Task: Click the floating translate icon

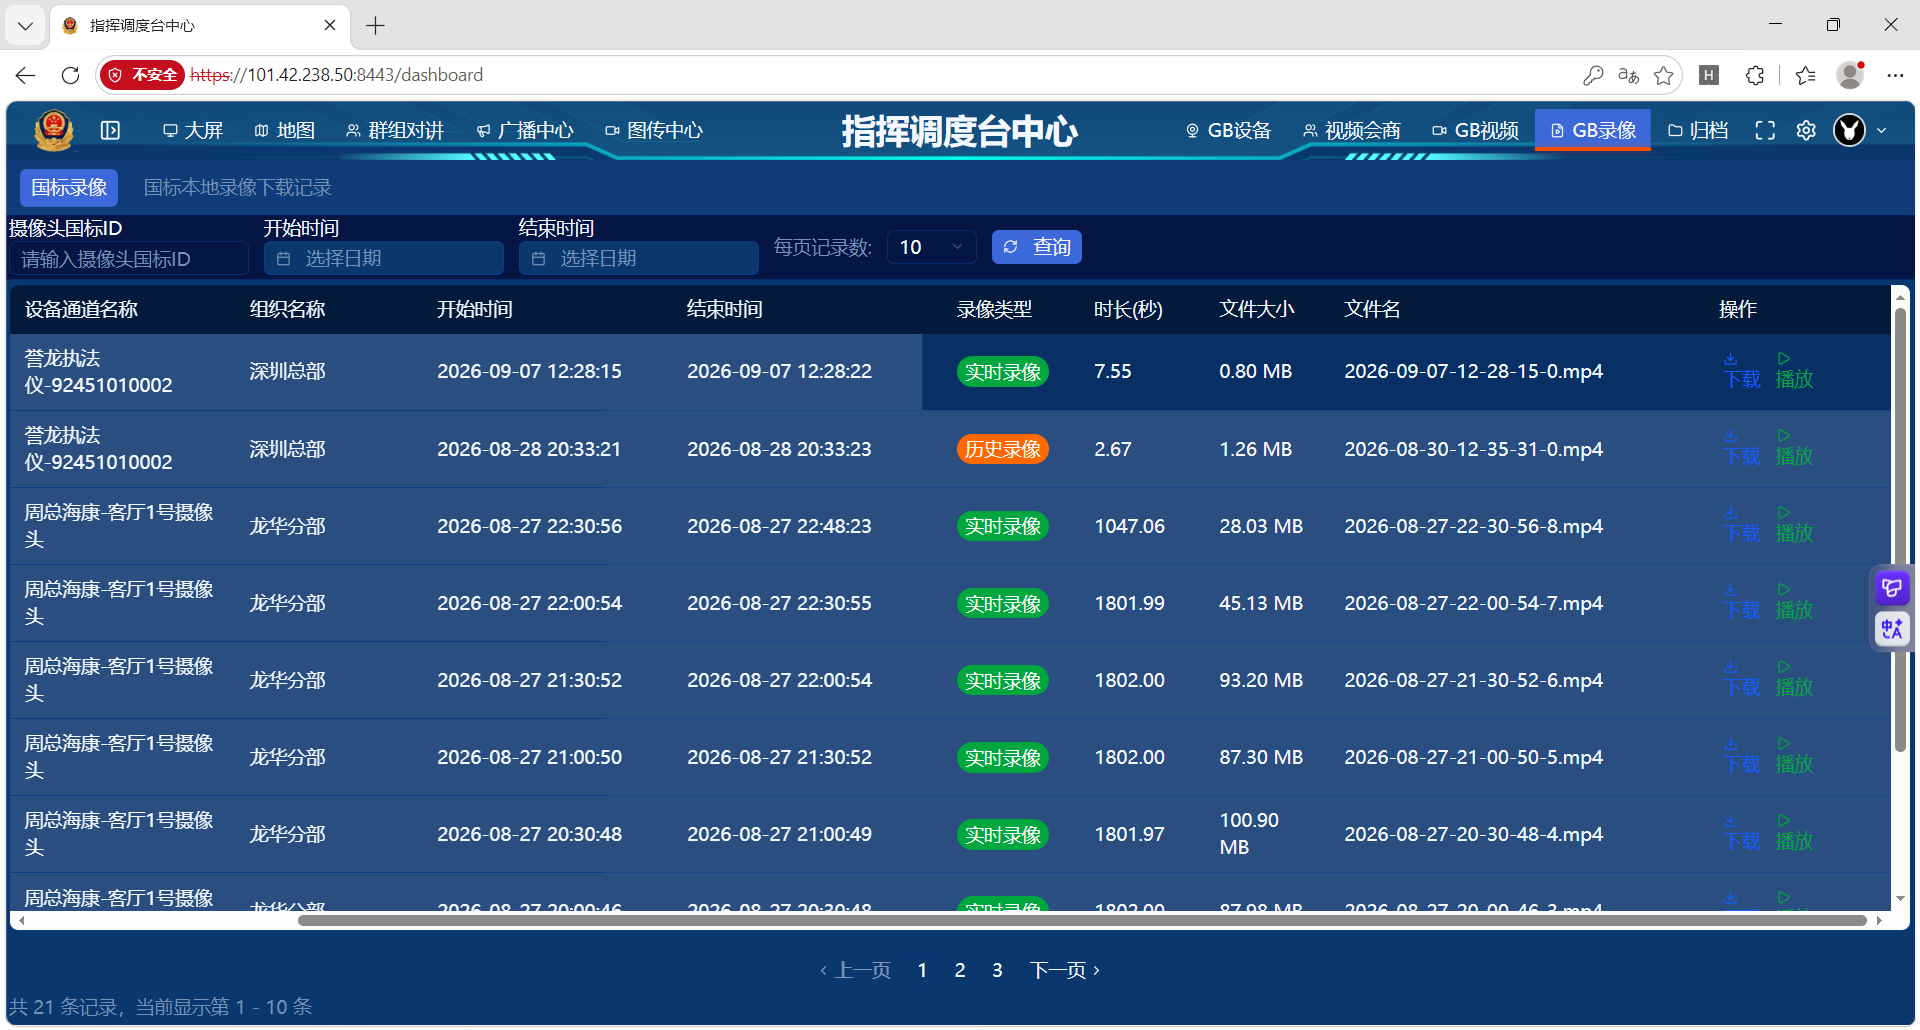Action: pos(1892,629)
